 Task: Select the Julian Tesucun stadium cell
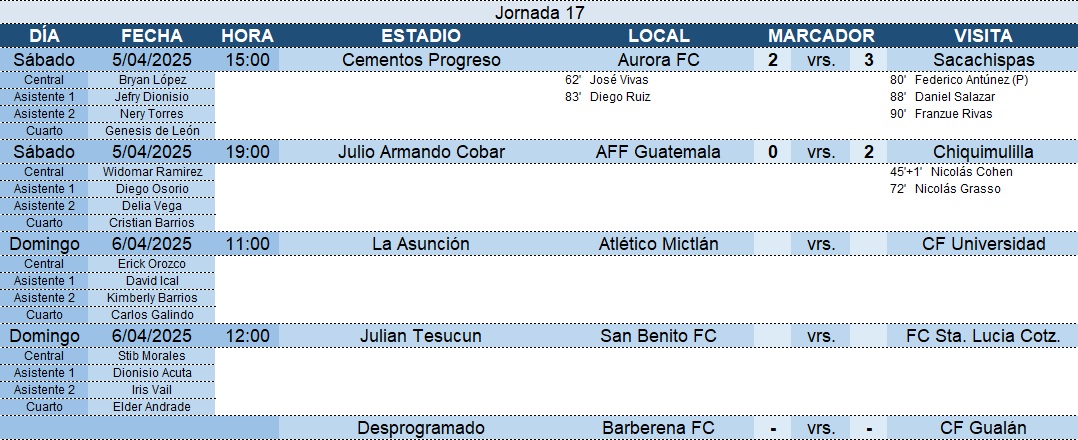click(x=421, y=336)
